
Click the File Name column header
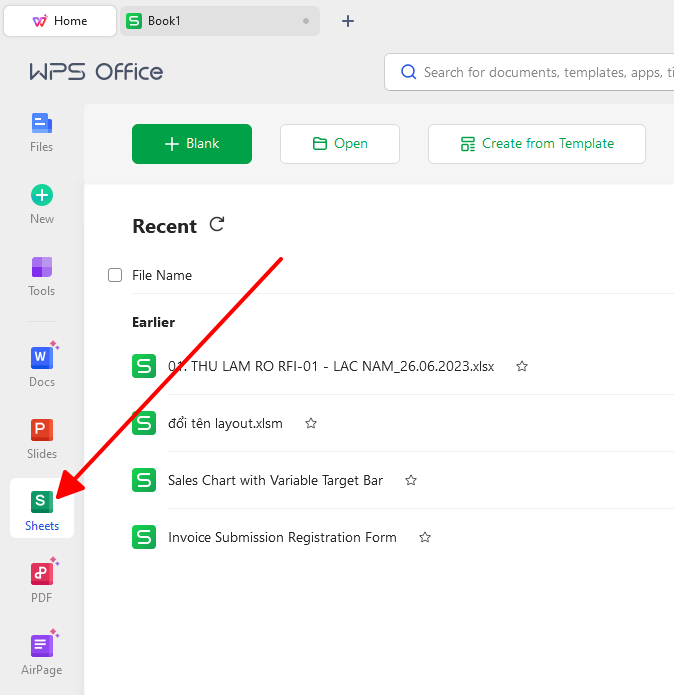click(162, 275)
